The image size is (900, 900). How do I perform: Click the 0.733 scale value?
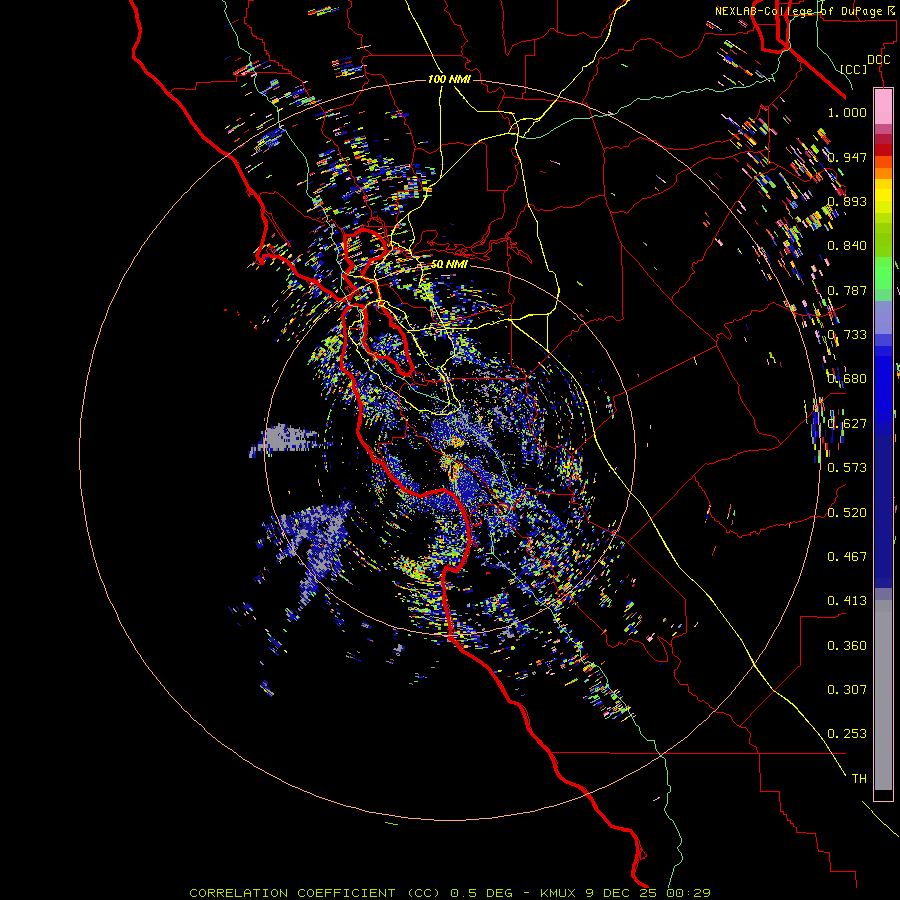[847, 335]
